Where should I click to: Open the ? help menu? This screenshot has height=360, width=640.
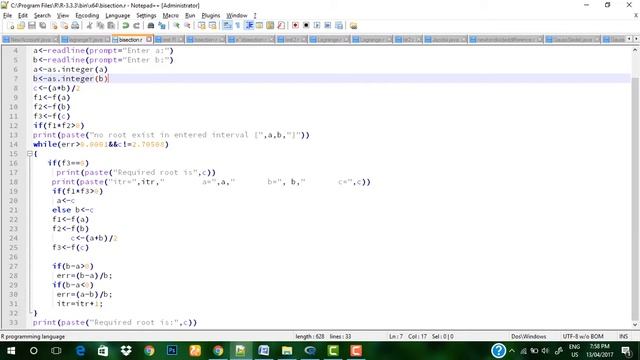(x=255, y=16)
